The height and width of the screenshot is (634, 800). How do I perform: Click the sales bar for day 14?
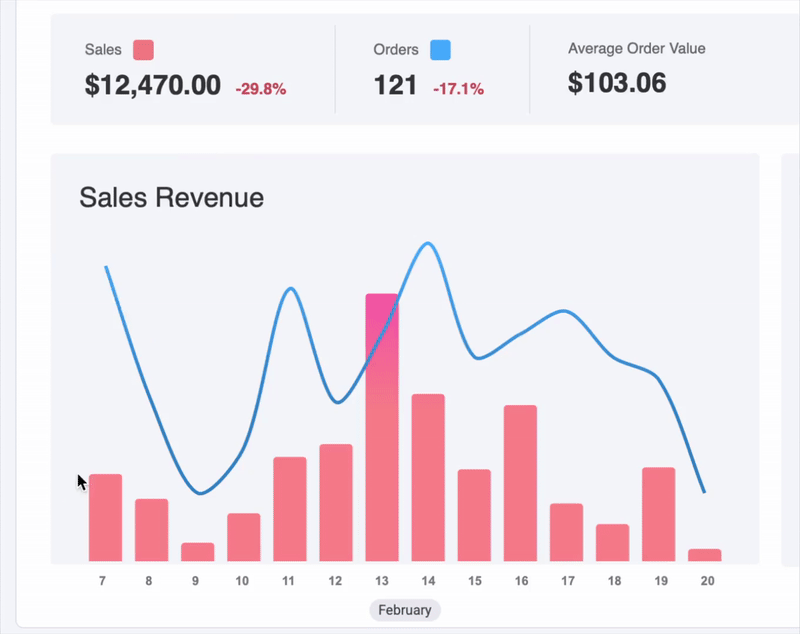428,478
